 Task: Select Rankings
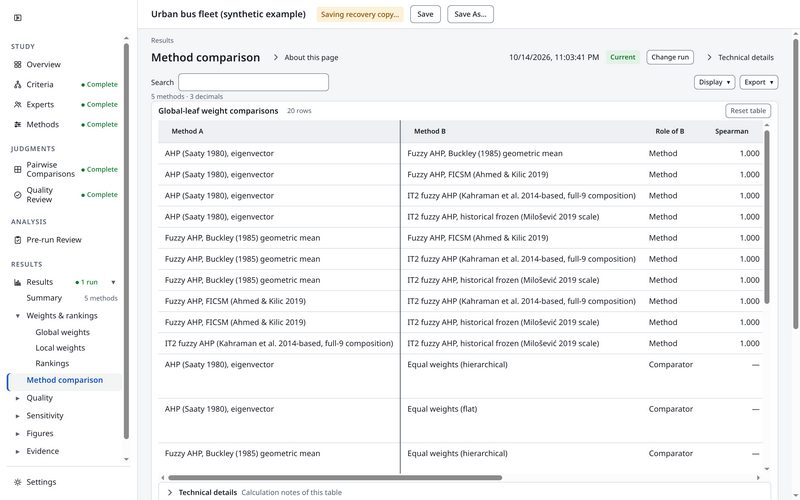(52, 364)
